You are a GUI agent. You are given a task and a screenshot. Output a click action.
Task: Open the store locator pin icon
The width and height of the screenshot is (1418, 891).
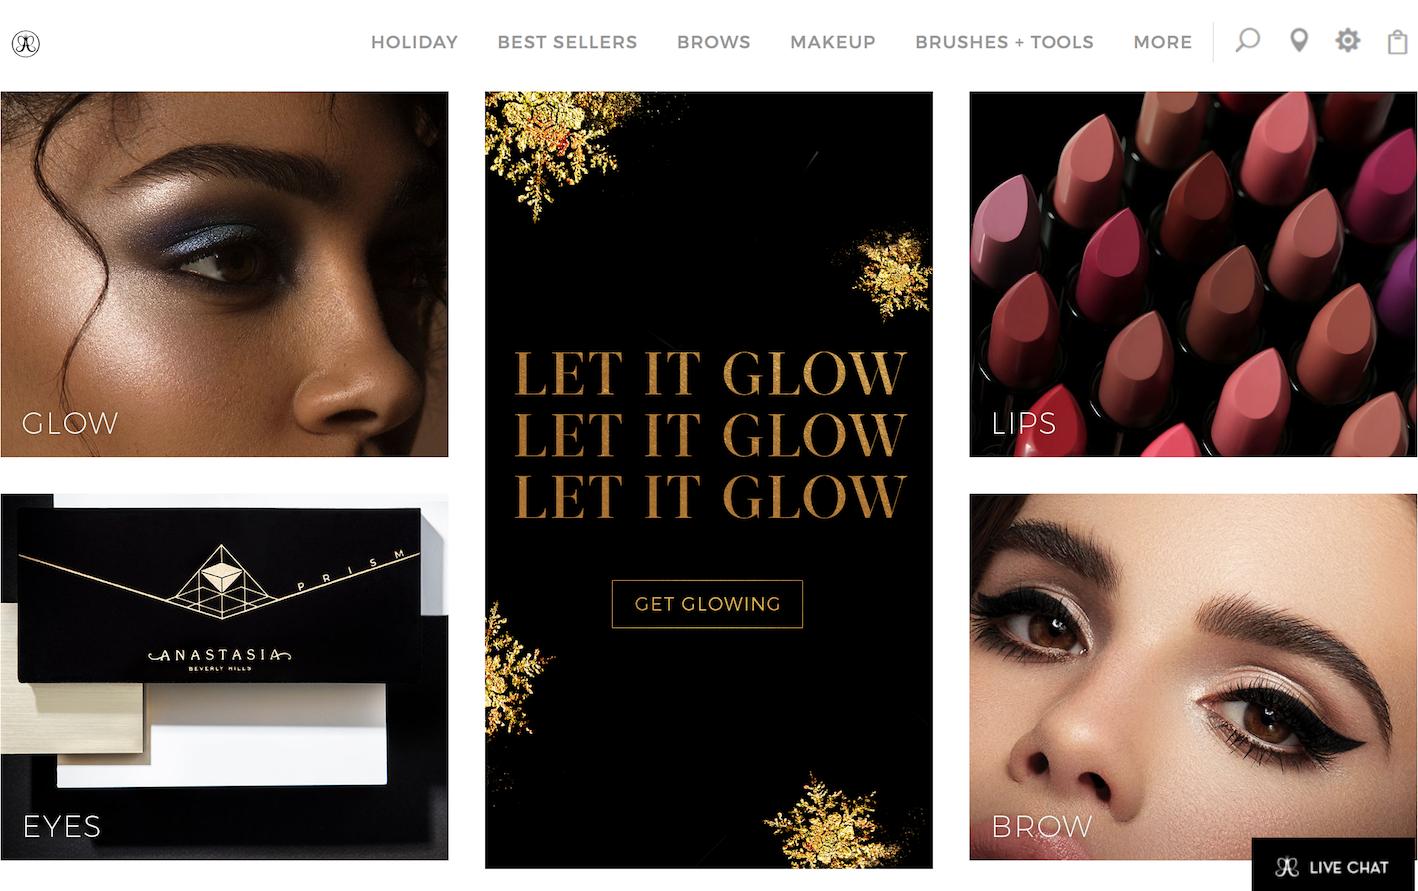1298,41
